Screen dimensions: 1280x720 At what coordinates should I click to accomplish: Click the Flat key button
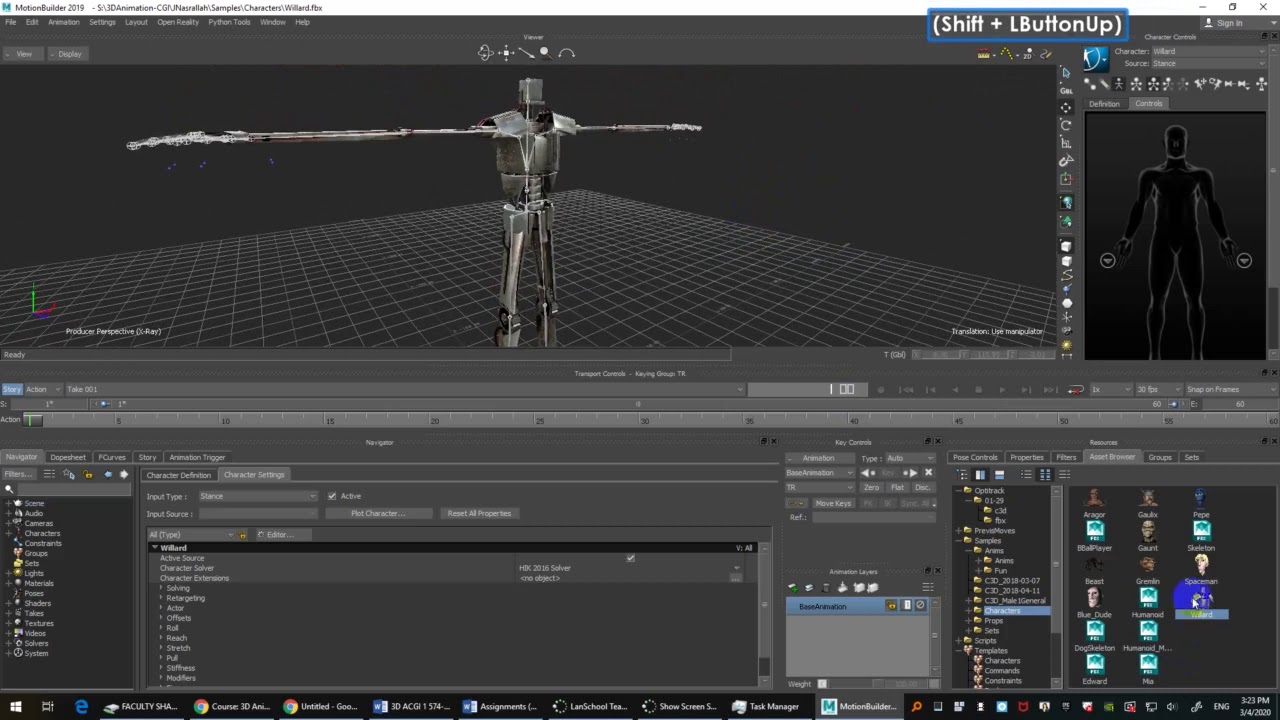[x=897, y=488]
